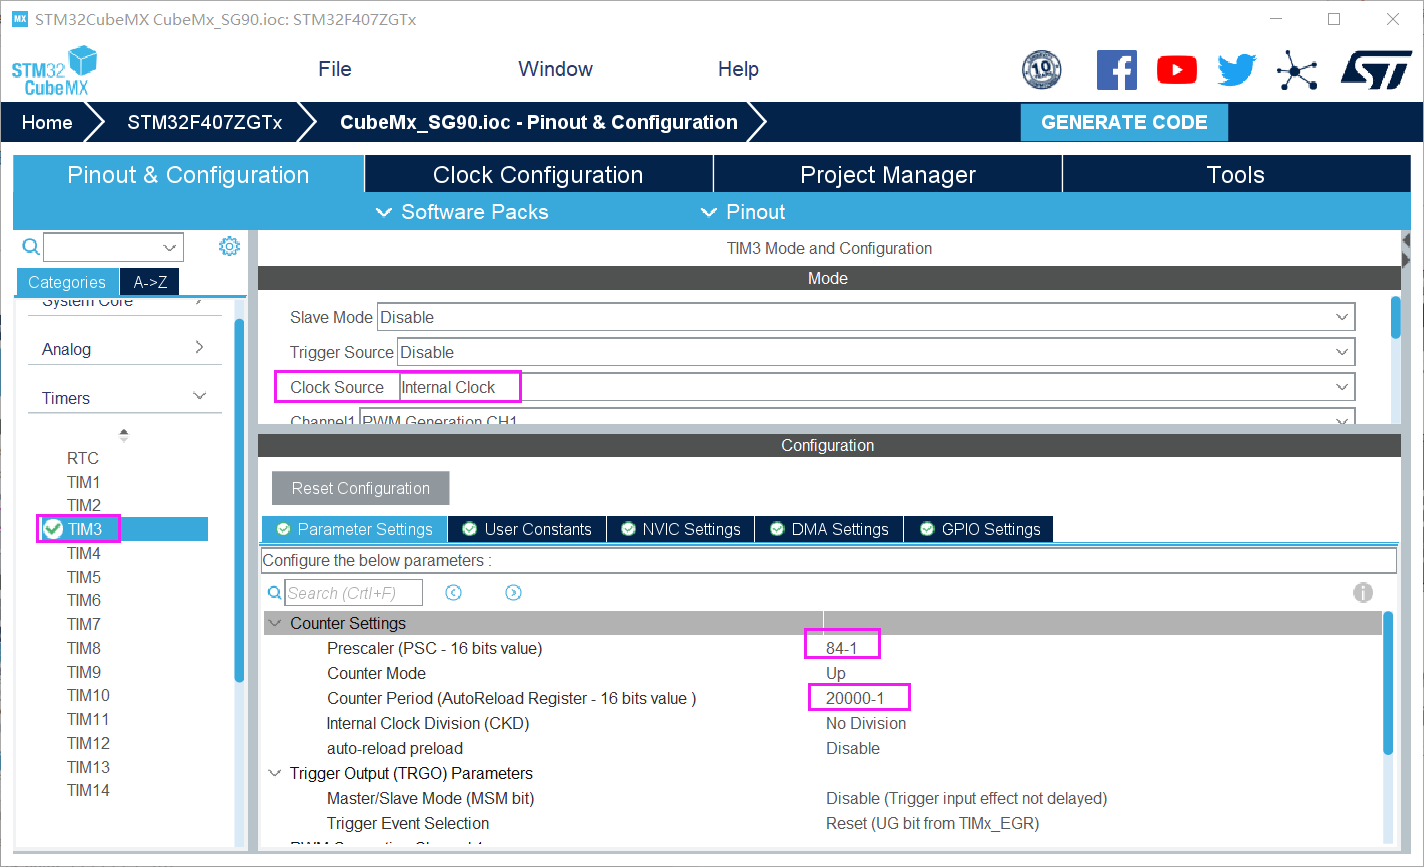Click the Reset Configuration button
Image resolution: width=1424 pixels, height=867 pixels.
pyautogui.click(x=361, y=488)
